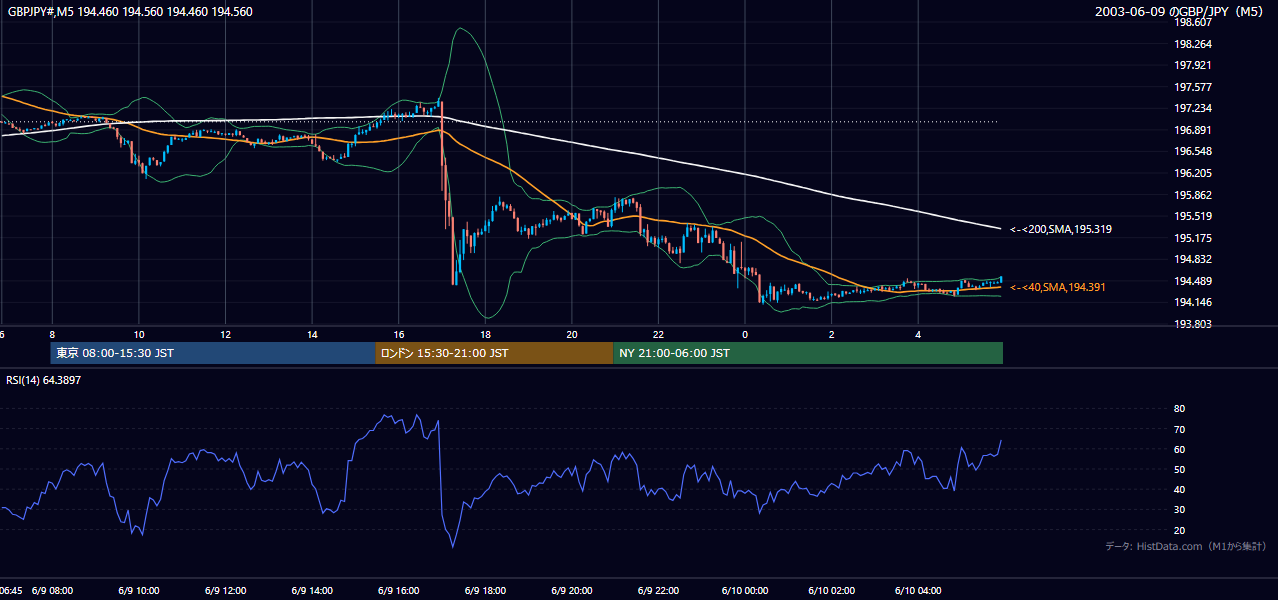Click the 6/10 04:00 time axis label
The image size is (1278, 600).
pyautogui.click(x=918, y=590)
